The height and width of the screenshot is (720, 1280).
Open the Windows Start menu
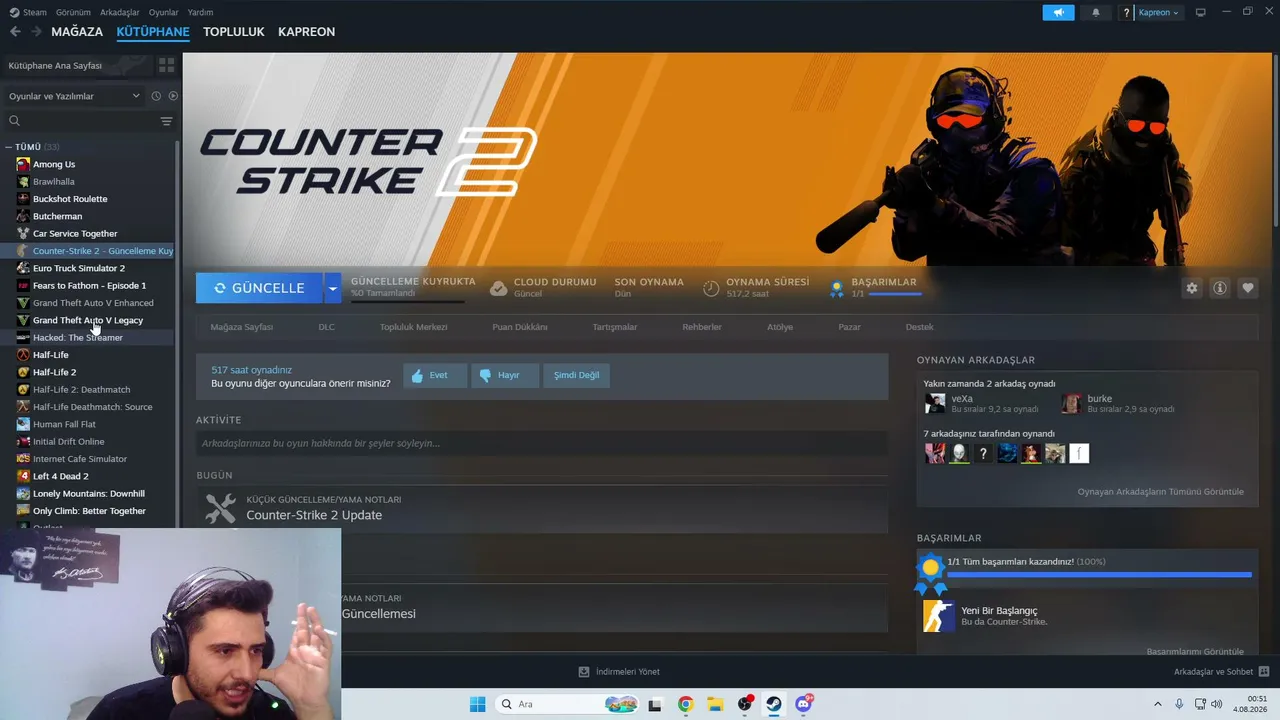tap(478, 704)
